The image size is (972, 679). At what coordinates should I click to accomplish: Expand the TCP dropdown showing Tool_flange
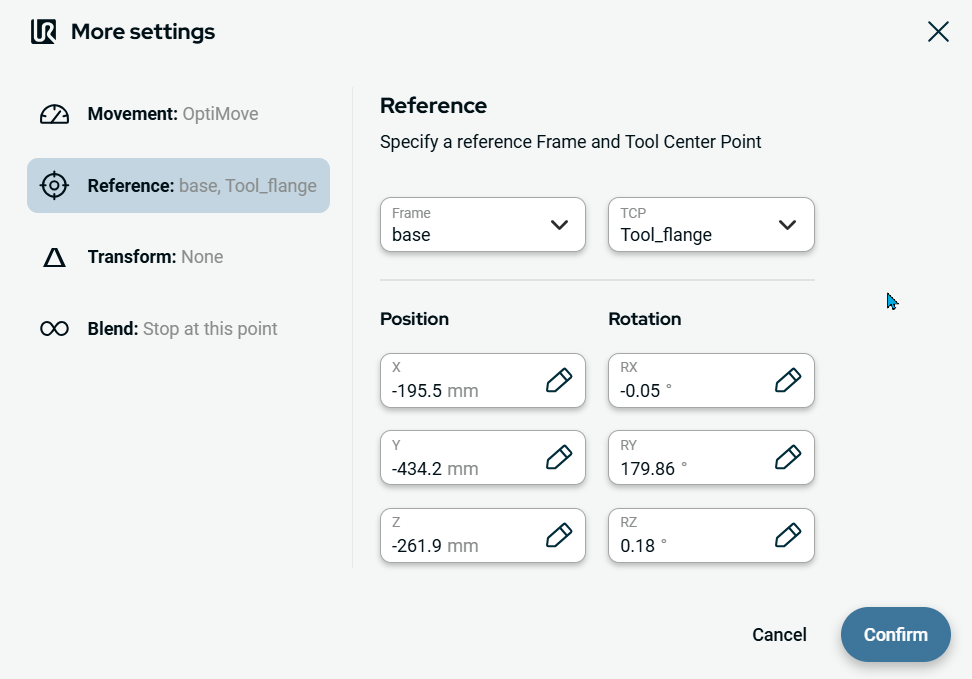(x=711, y=225)
